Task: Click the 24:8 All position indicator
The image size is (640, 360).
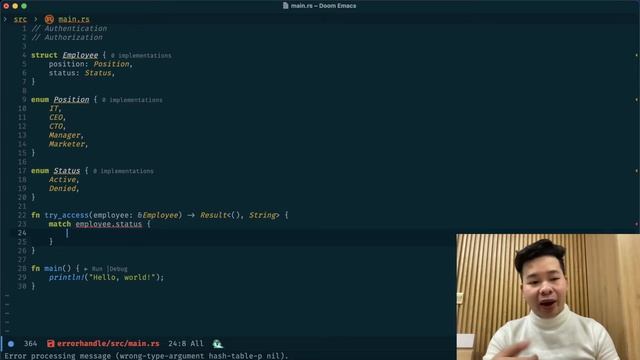Action: (186, 344)
